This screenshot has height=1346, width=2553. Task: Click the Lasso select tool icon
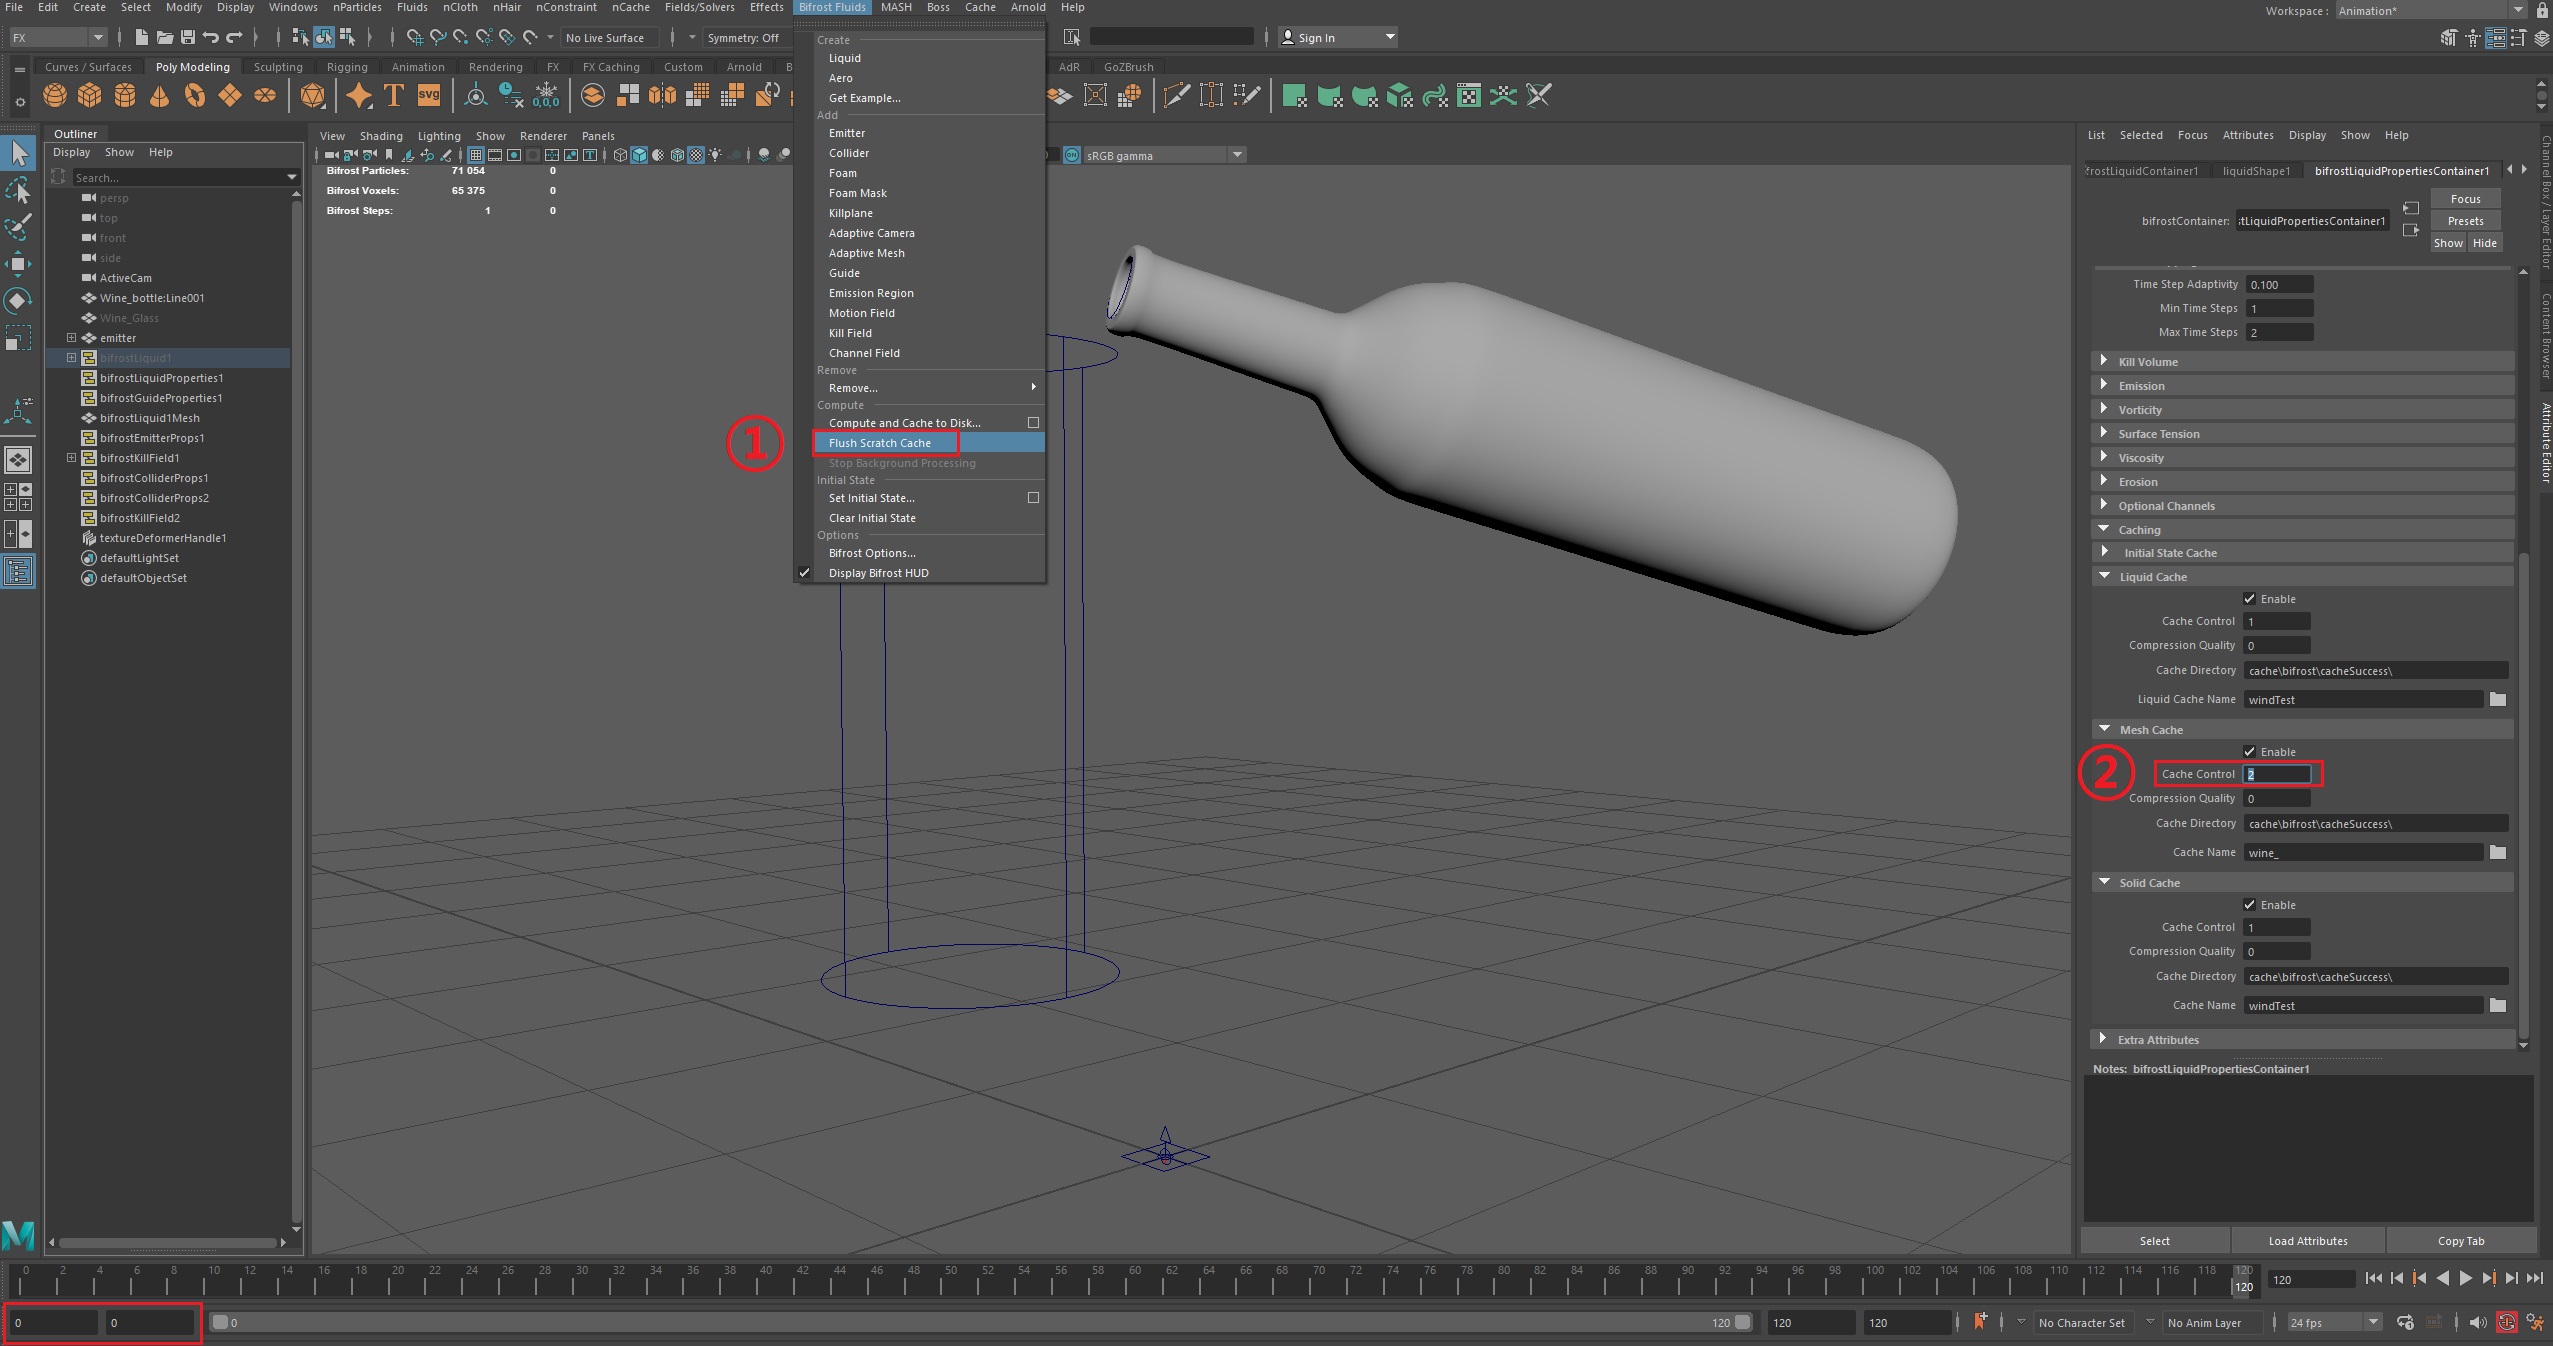[18, 190]
